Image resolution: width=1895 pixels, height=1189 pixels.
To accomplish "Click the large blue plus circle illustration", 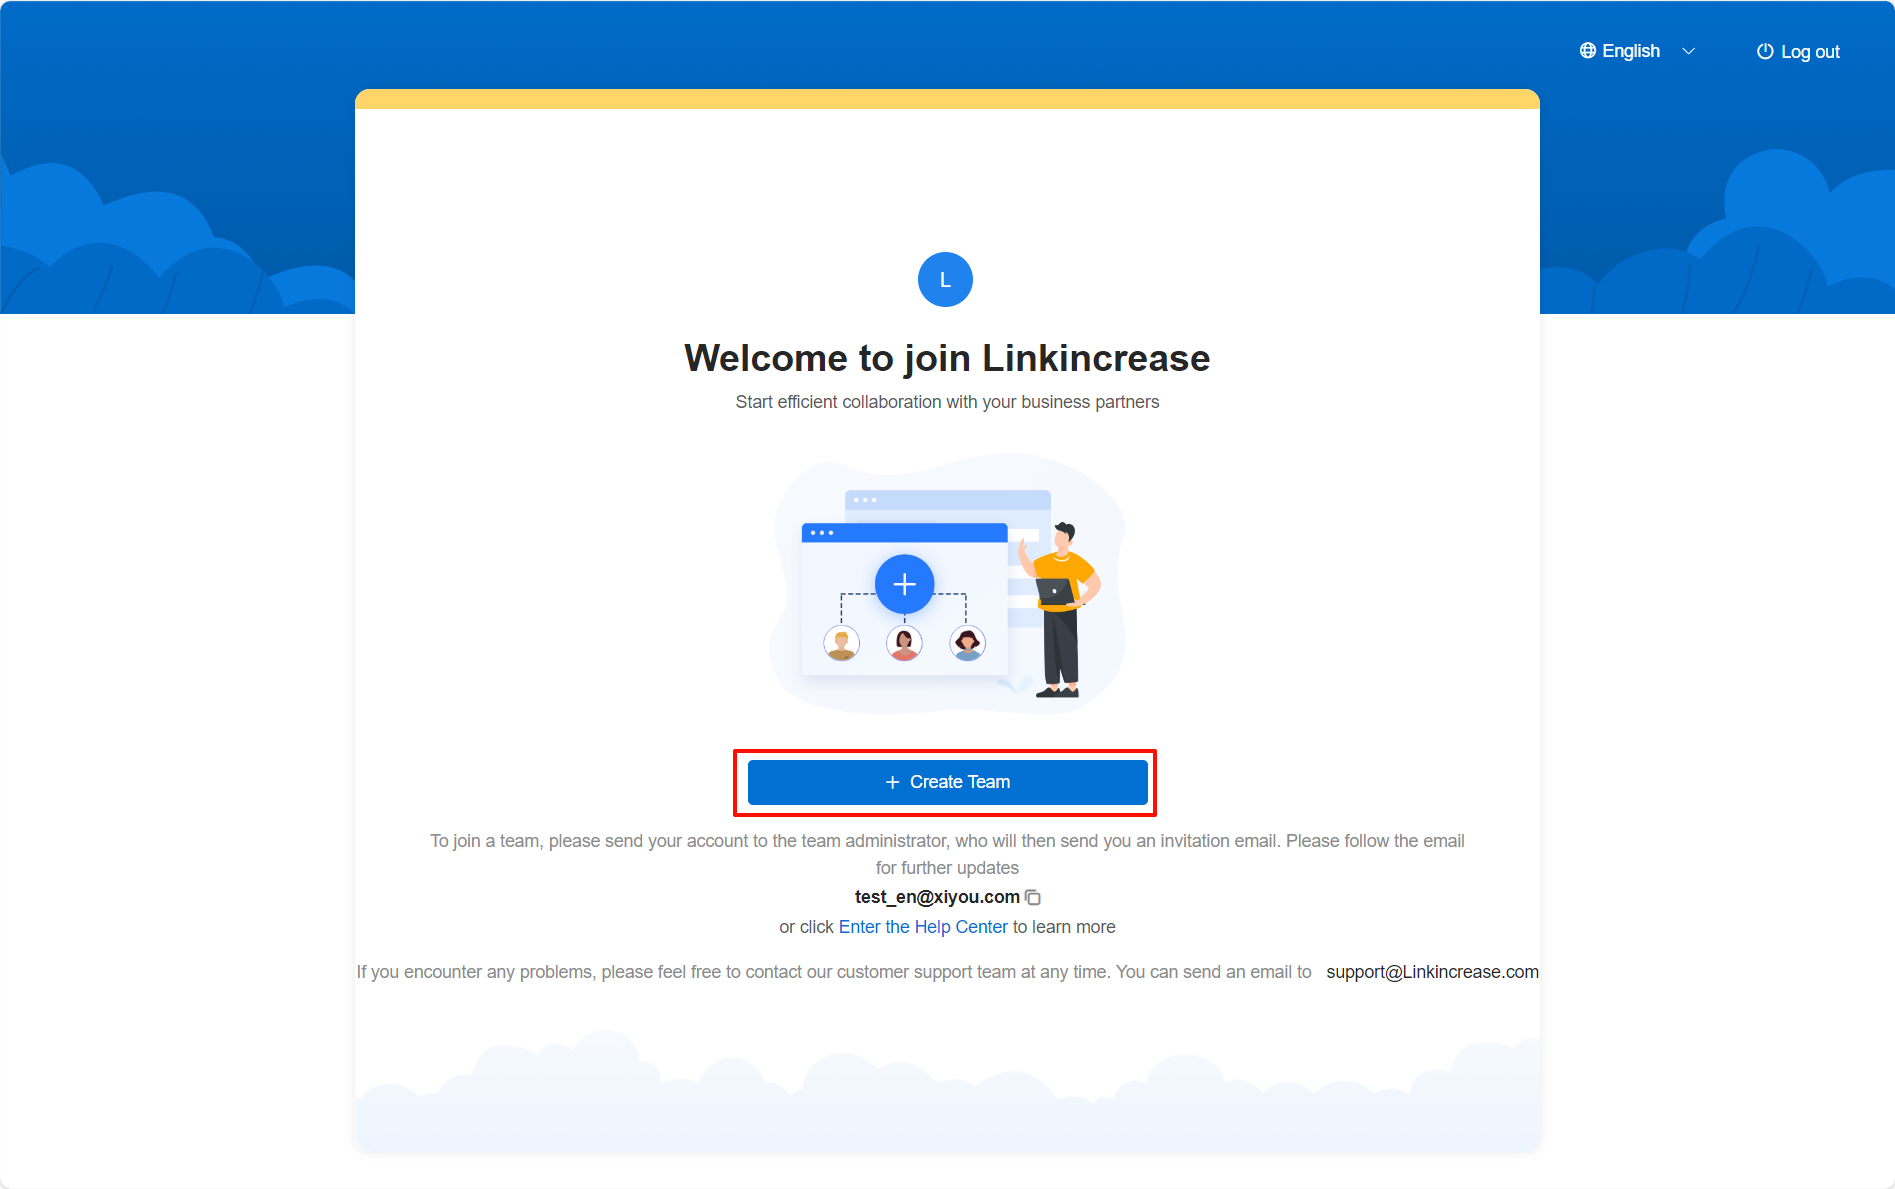I will click(904, 584).
